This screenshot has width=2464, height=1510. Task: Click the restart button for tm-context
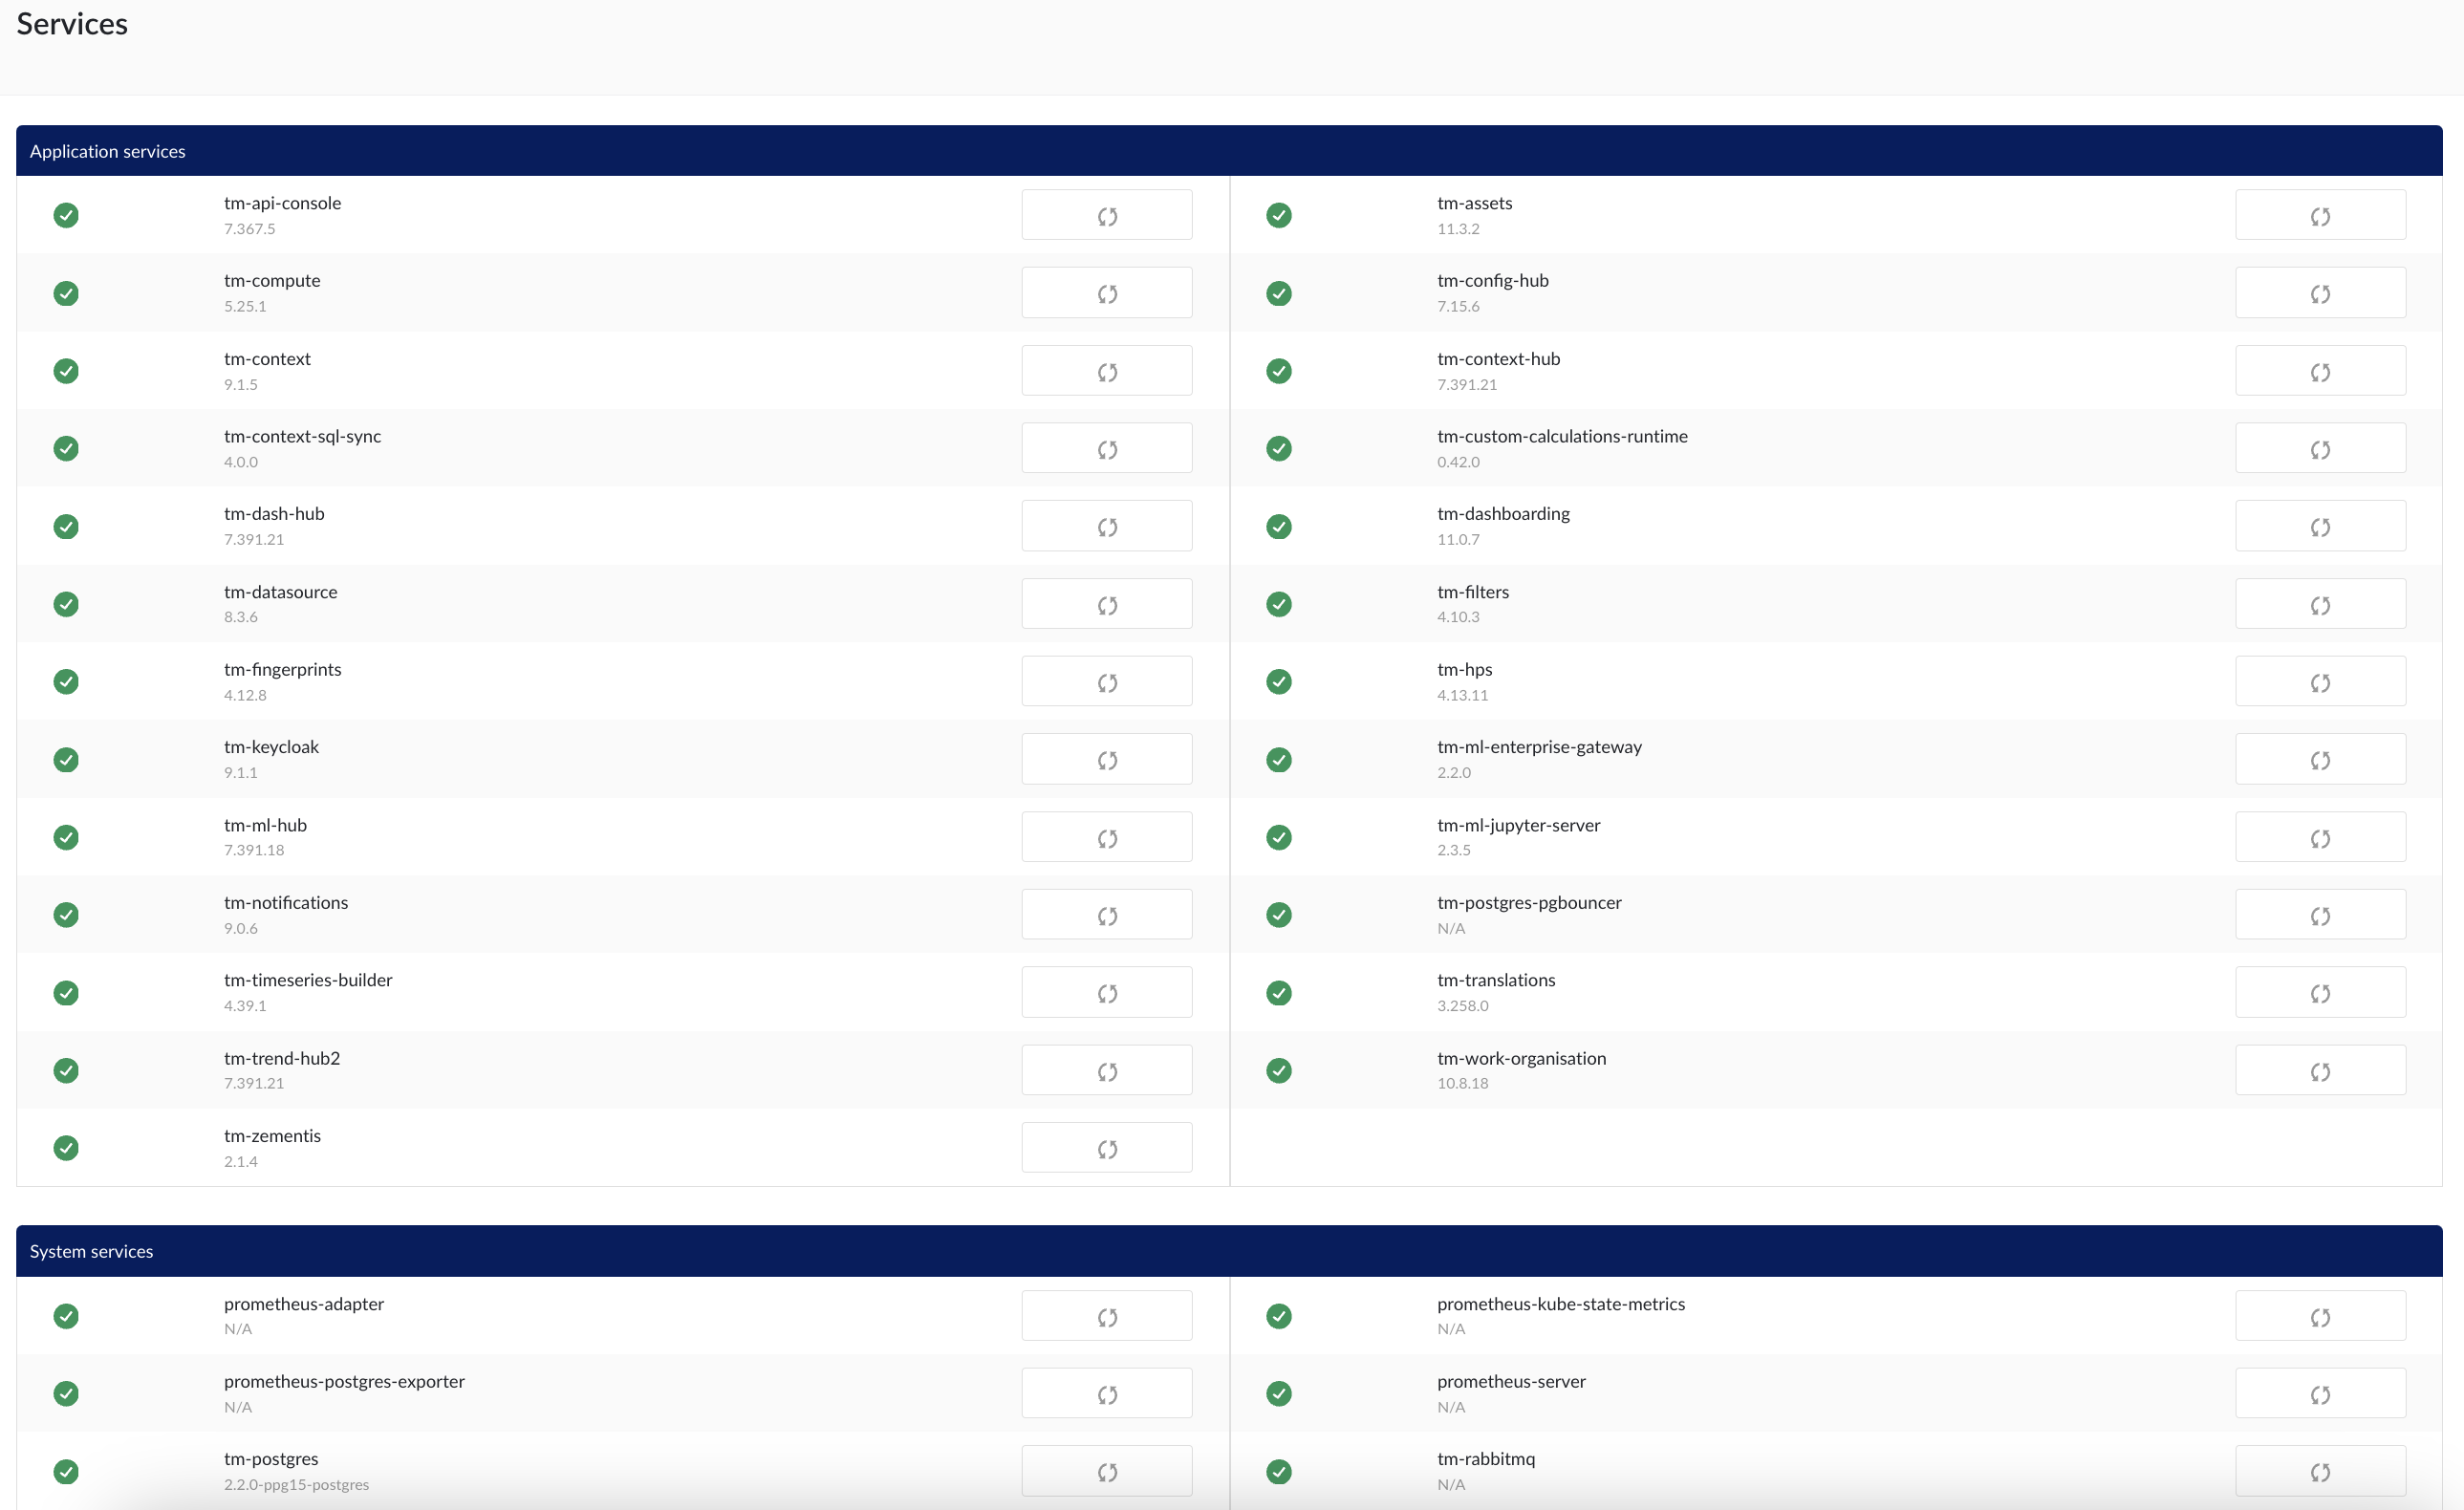[1106, 371]
